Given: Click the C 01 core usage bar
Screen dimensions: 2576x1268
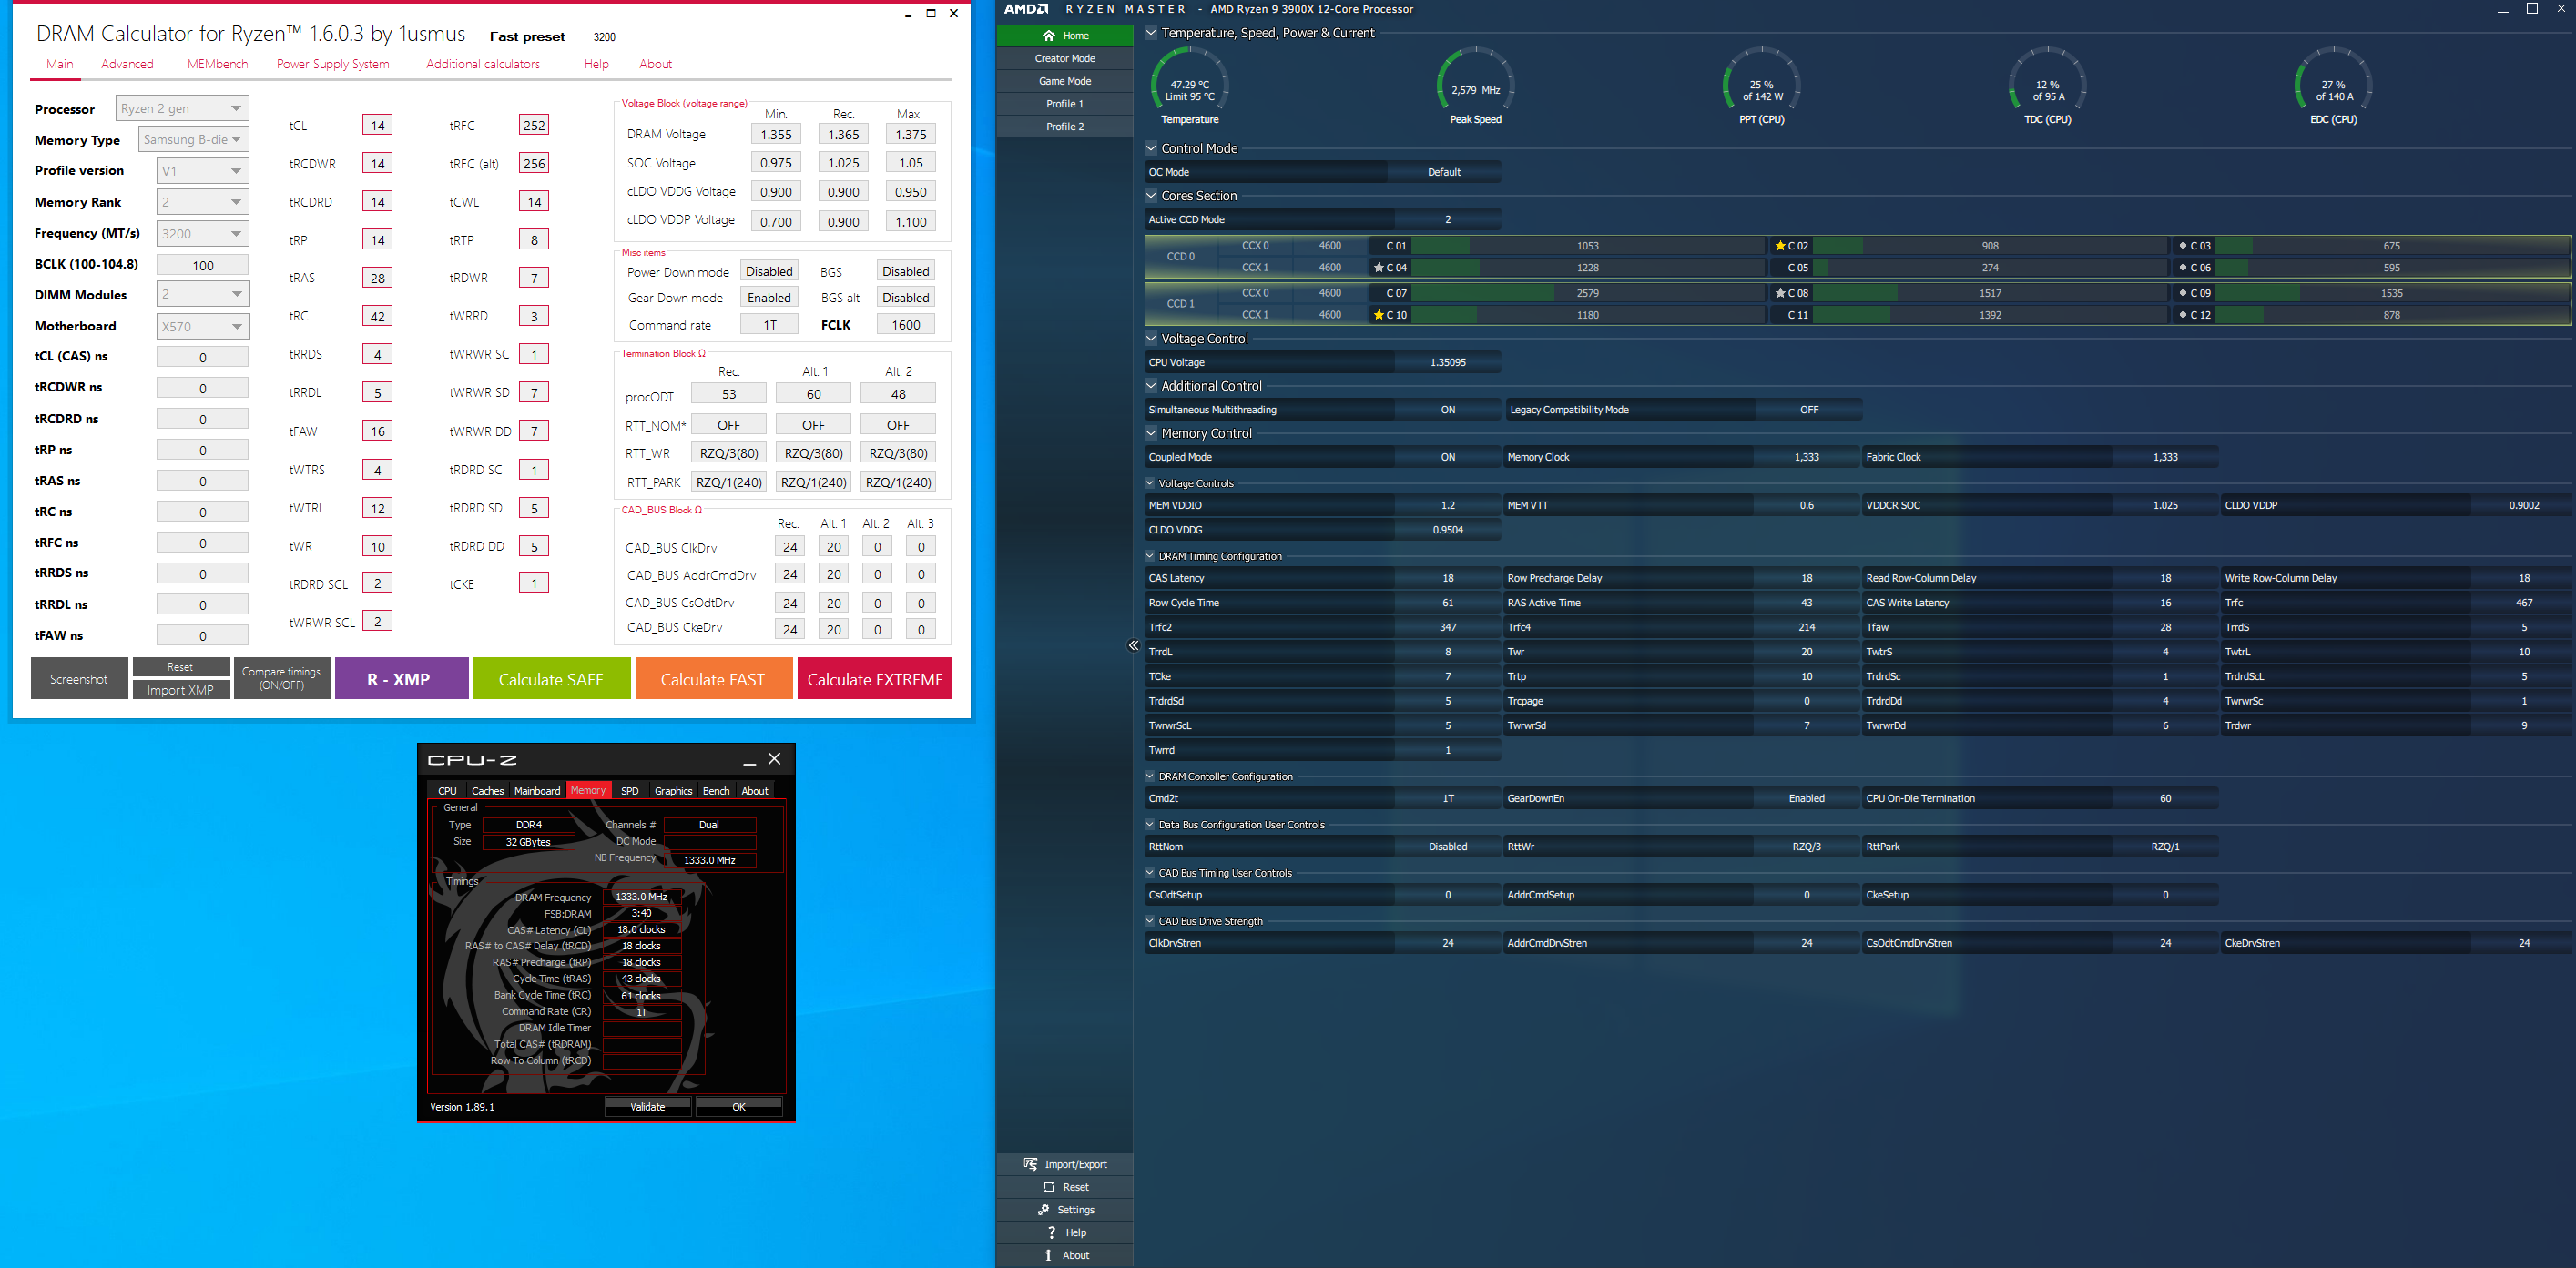Looking at the screenshot, I should [1588, 246].
